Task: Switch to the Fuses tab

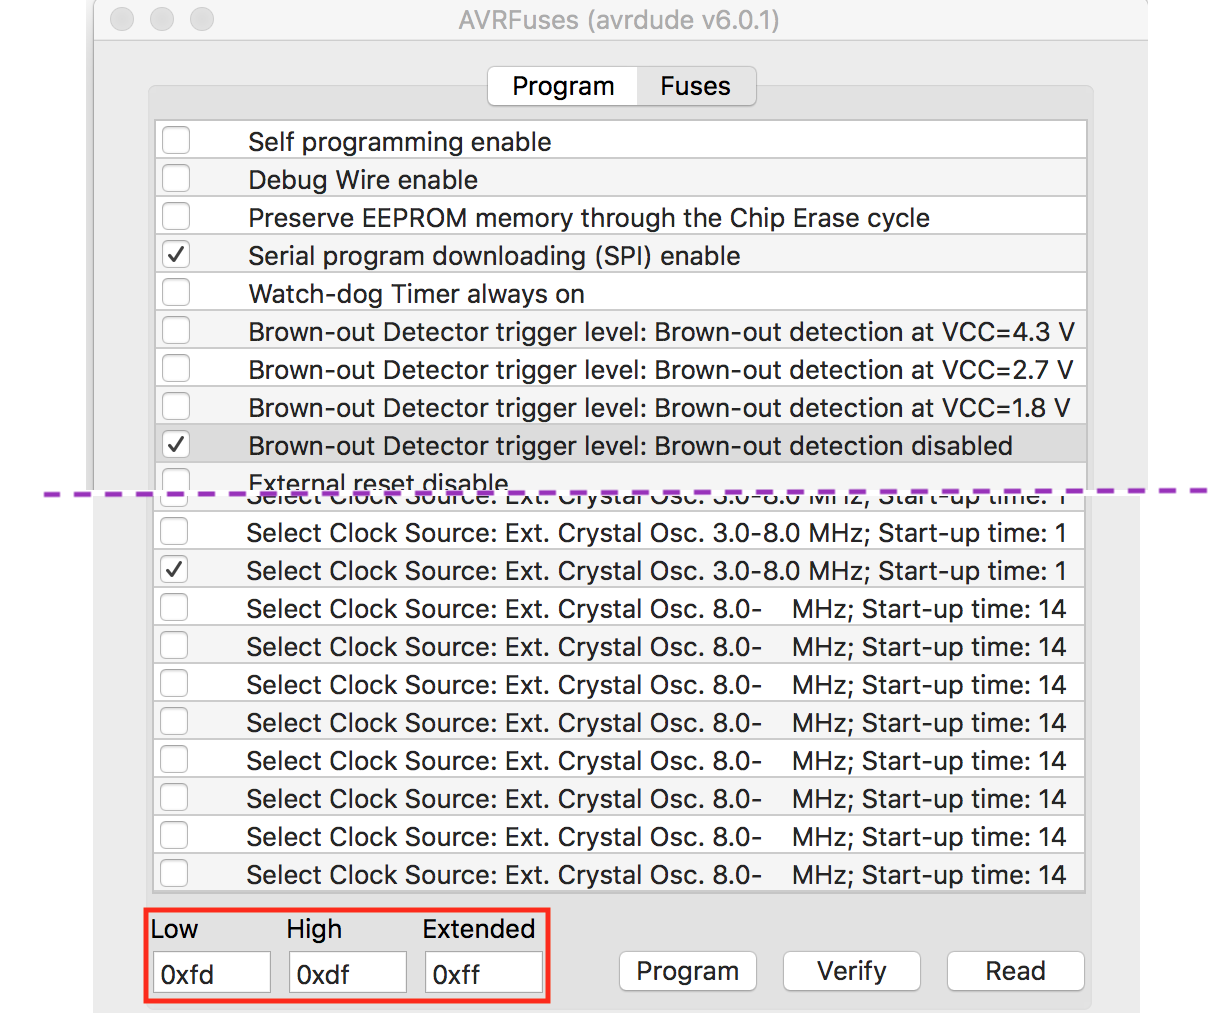Action: tap(696, 86)
